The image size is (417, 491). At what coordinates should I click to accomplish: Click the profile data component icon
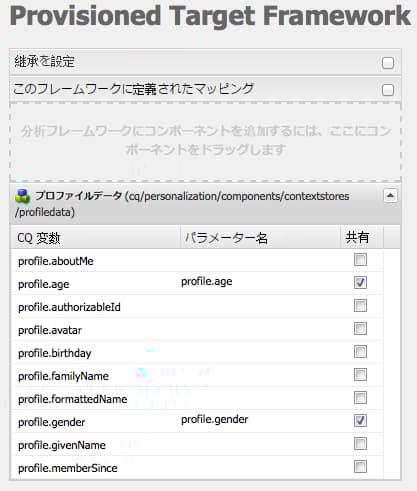click(x=22, y=196)
